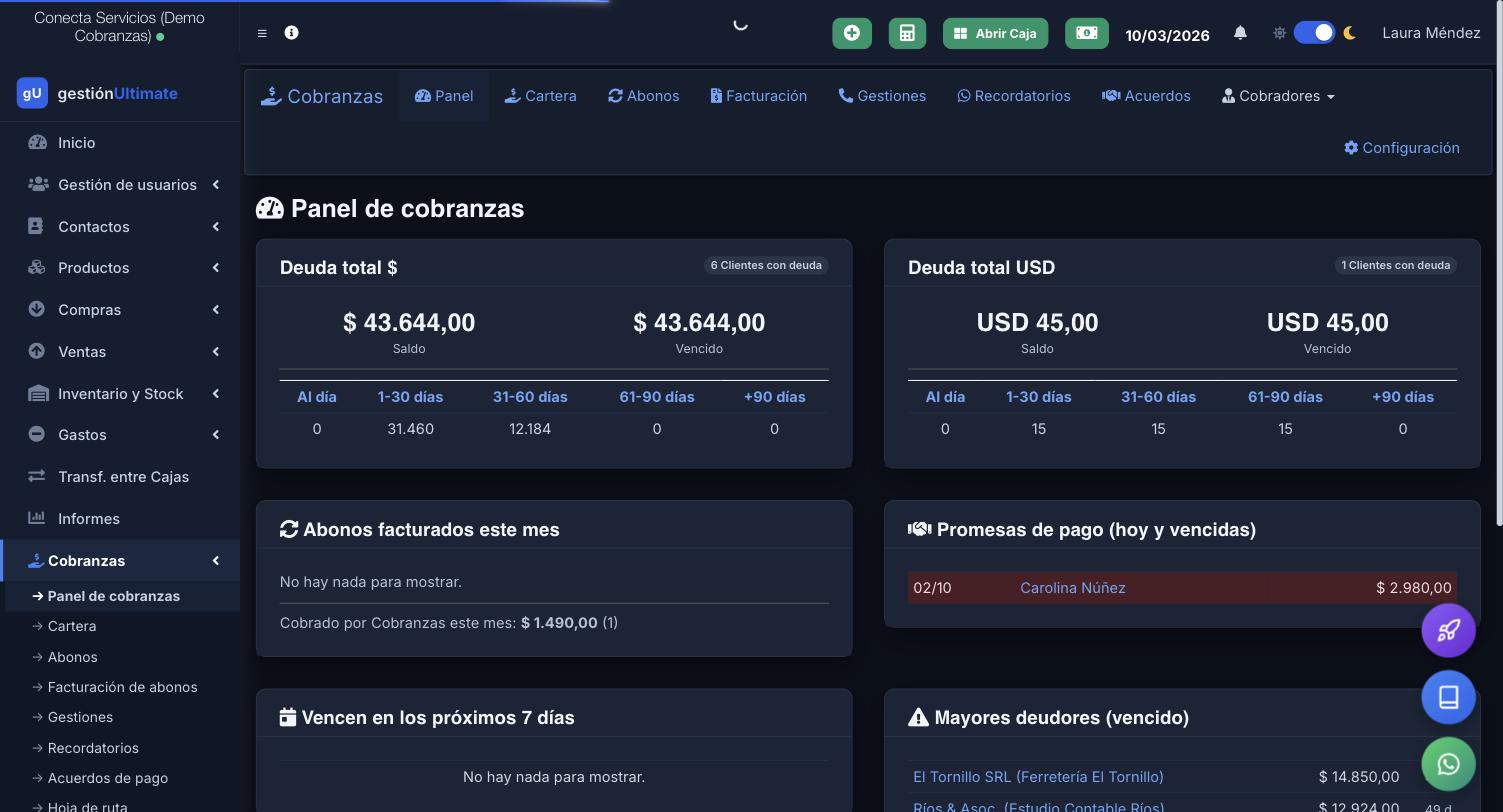Expand the Compras sidebar section
1503x812 pixels.
[x=120, y=310]
